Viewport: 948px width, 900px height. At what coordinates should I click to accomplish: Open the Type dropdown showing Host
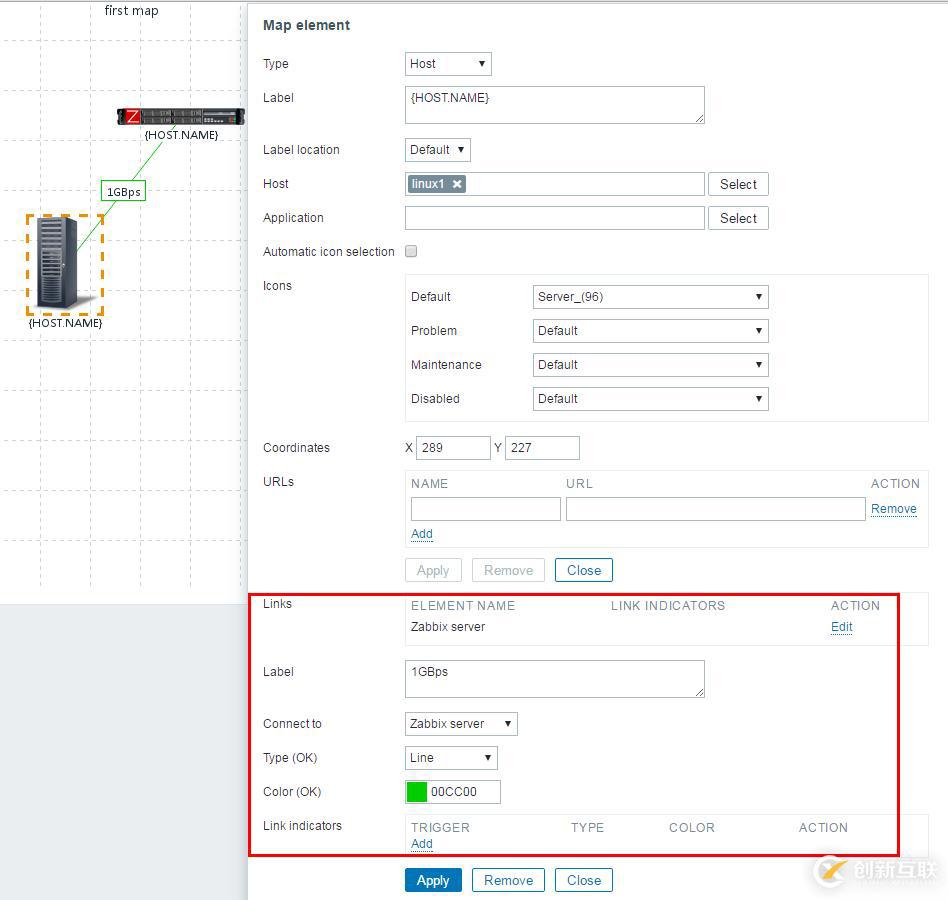[x=448, y=63]
